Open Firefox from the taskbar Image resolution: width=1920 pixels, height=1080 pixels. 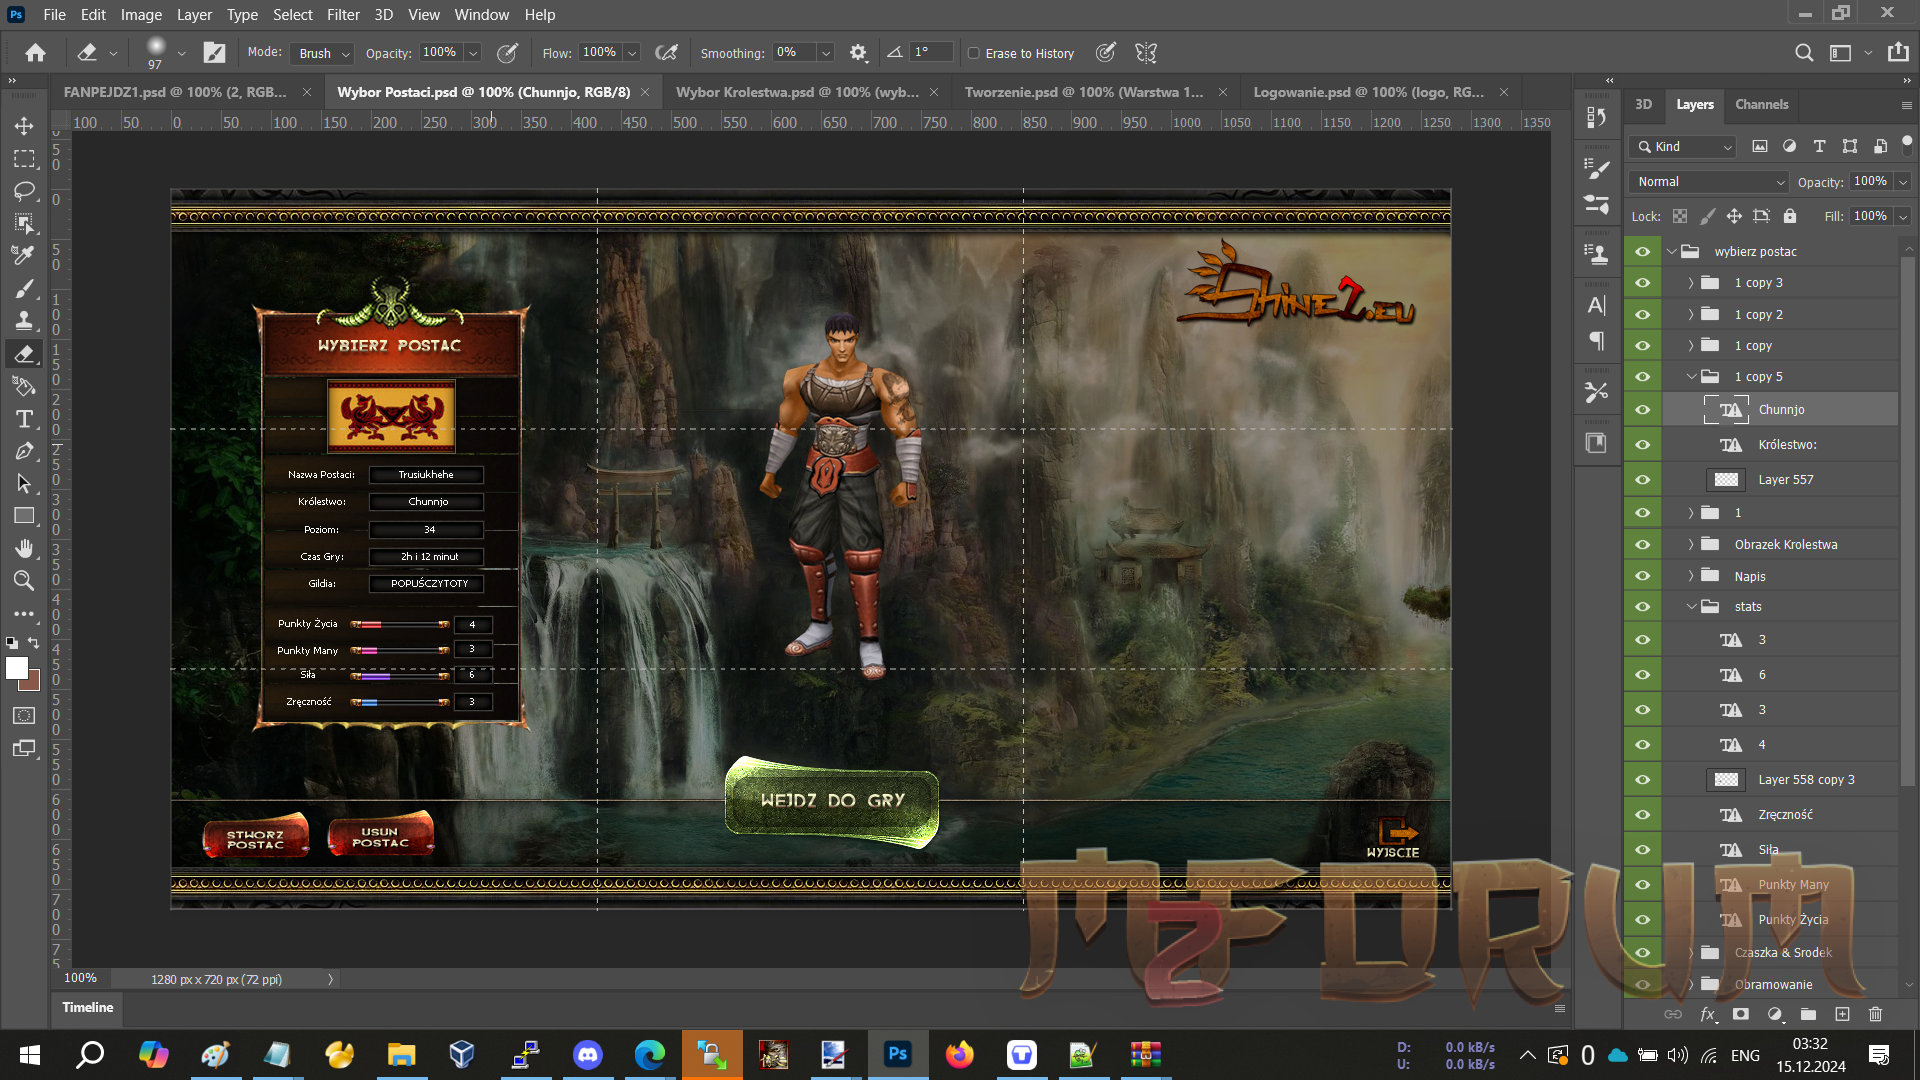coord(959,1054)
